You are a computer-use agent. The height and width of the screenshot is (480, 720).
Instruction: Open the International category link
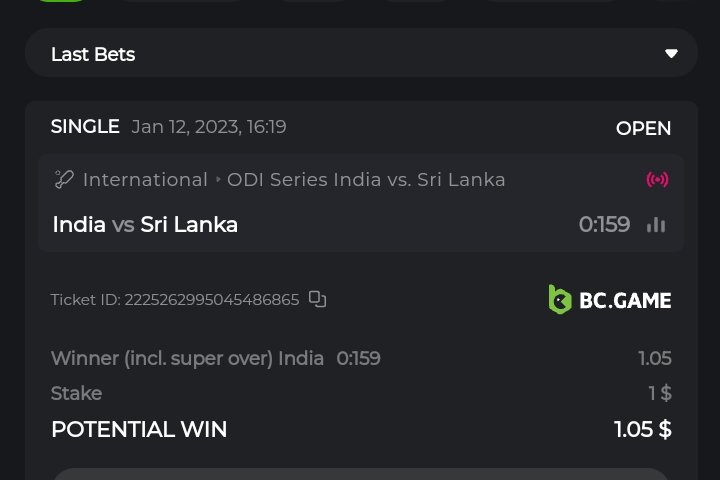coord(145,180)
